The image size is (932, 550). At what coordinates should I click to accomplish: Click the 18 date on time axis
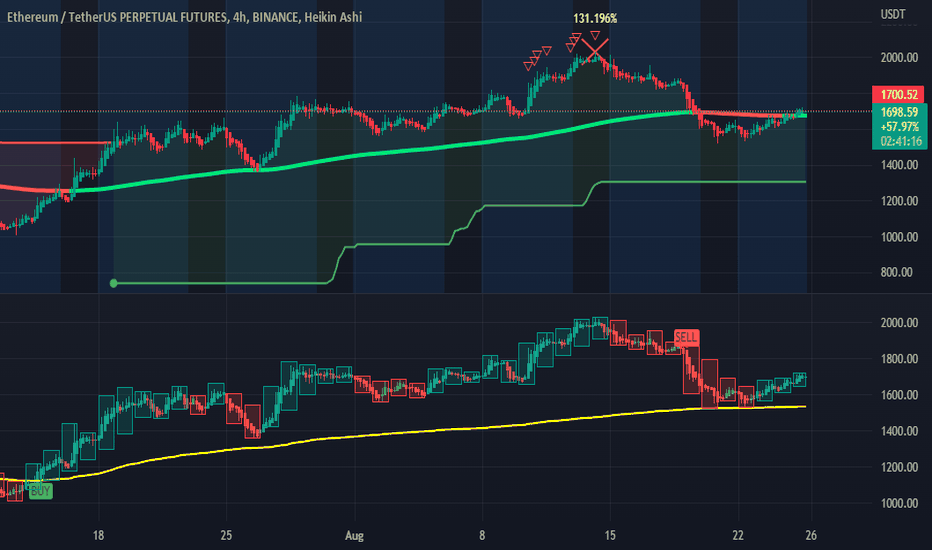pyautogui.click(x=98, y=535)
